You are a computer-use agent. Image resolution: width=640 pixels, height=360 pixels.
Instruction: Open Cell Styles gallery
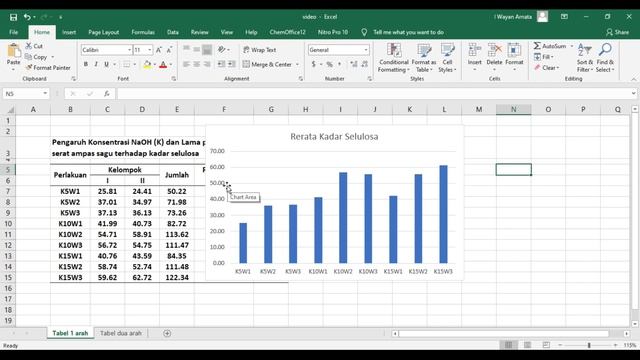[x=447, y=58]
